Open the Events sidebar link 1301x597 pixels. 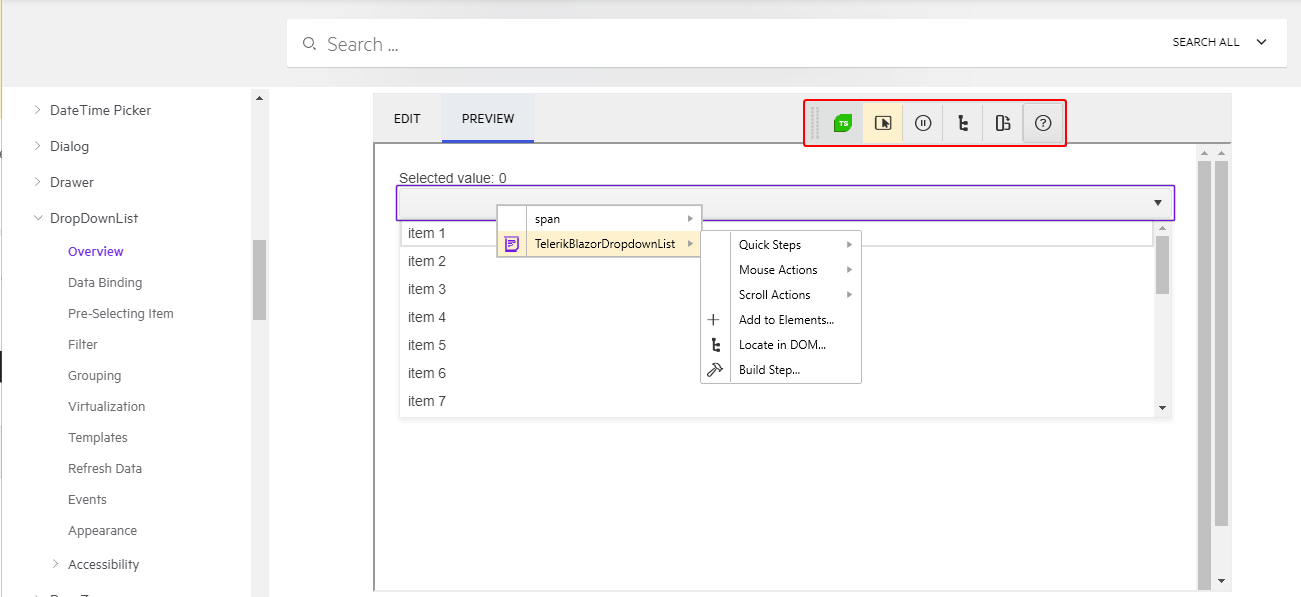[x=87, y=499]
